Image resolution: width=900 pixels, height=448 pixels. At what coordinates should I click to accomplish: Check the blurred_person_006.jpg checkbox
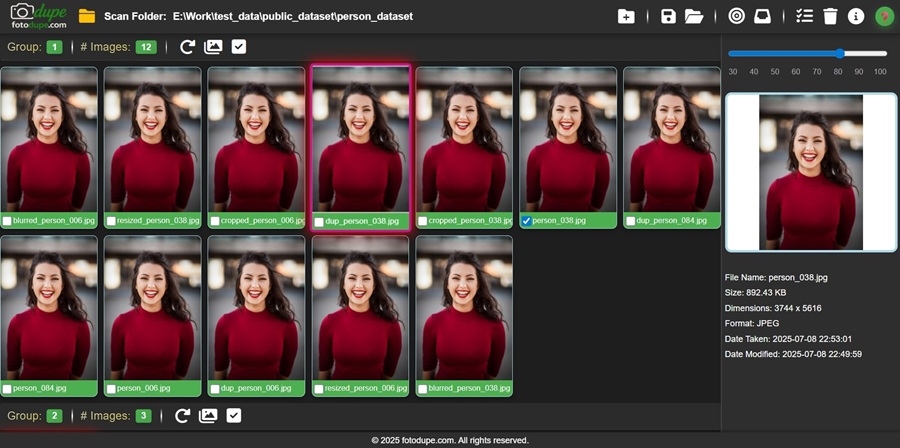7,221
